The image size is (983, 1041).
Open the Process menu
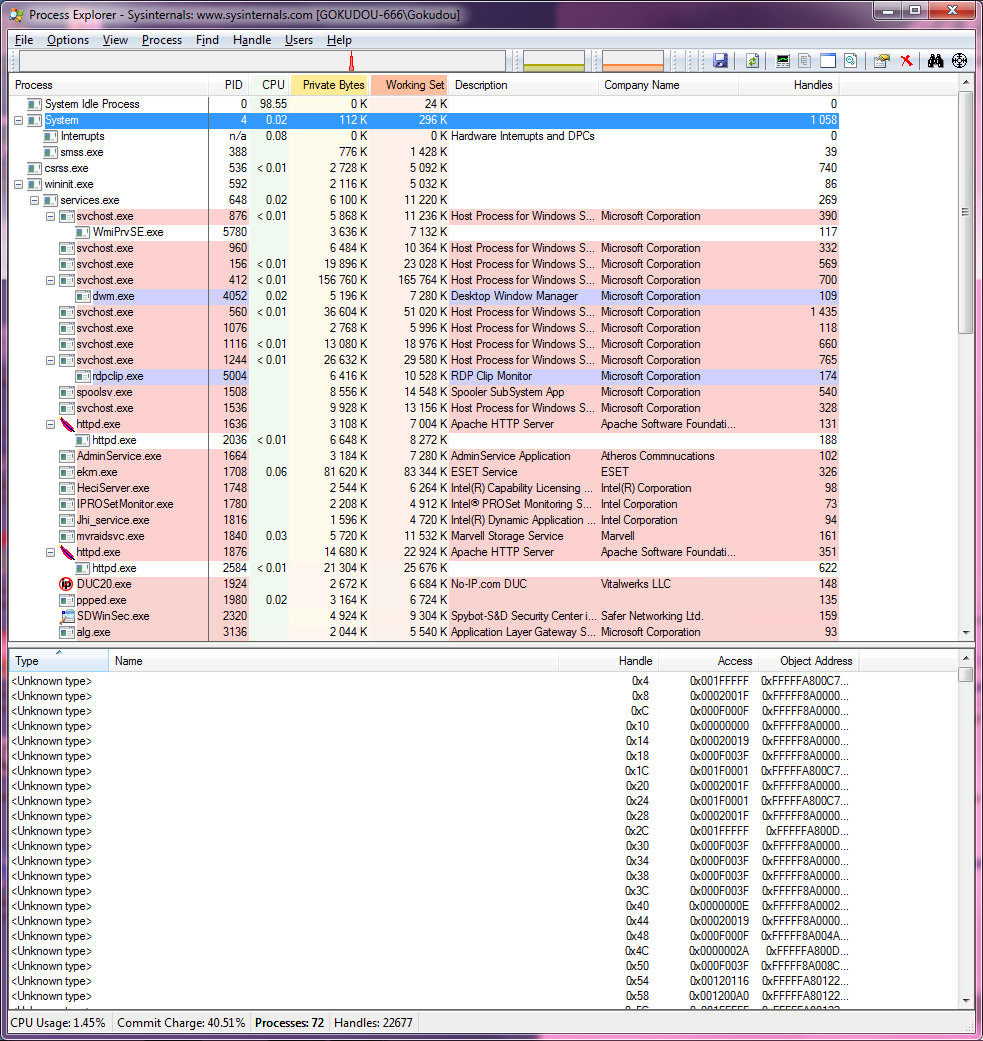161,40
